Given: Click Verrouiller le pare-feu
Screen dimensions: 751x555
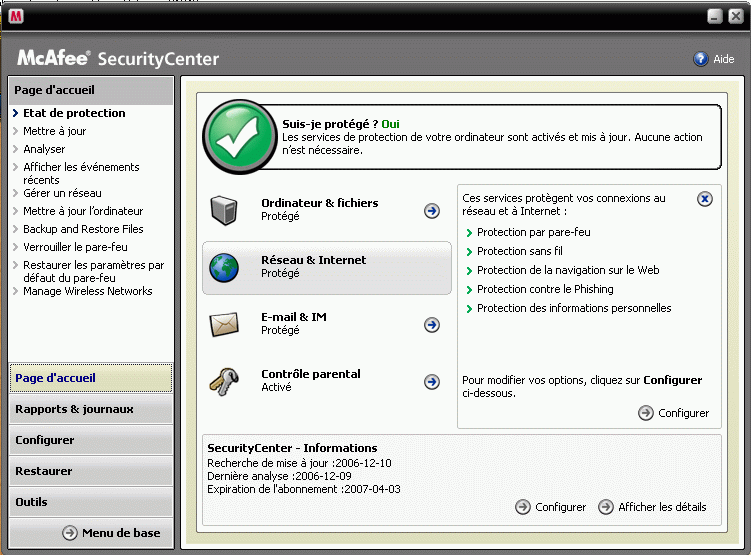Looking at the screenshot, I should click(x=75, y=247).
